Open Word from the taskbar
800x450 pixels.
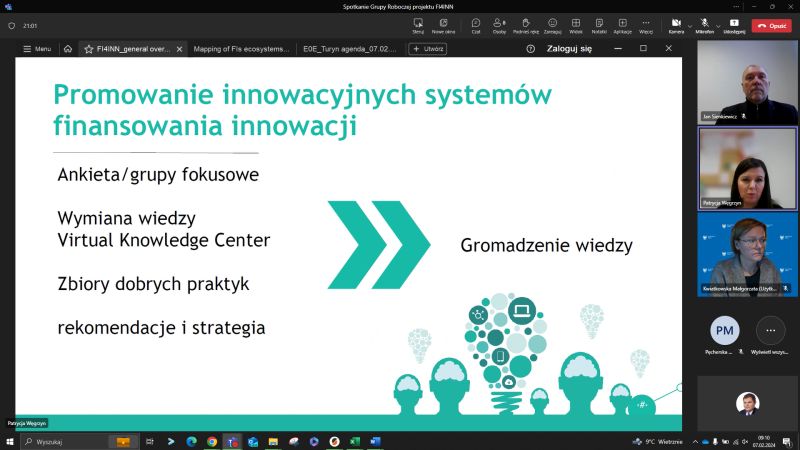point(376,442)
